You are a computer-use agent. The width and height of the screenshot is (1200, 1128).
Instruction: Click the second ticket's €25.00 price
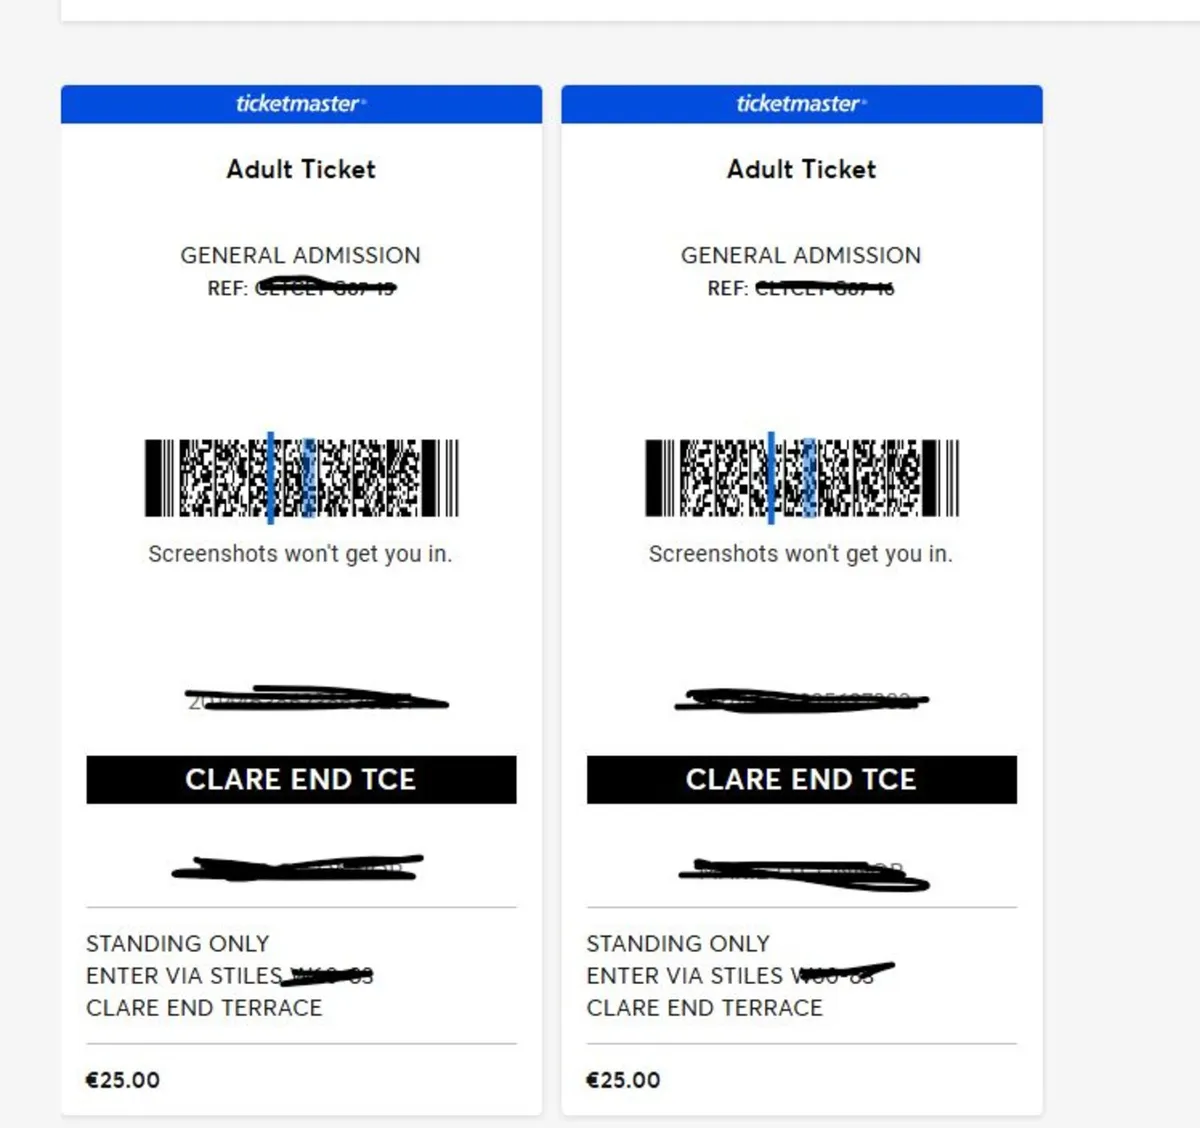(623, 1080)
